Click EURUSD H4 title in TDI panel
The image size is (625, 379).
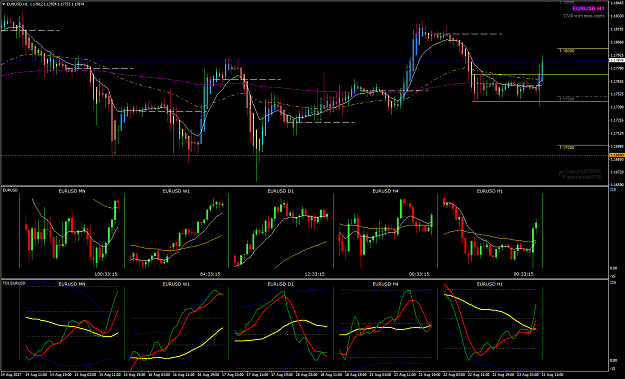385,284
